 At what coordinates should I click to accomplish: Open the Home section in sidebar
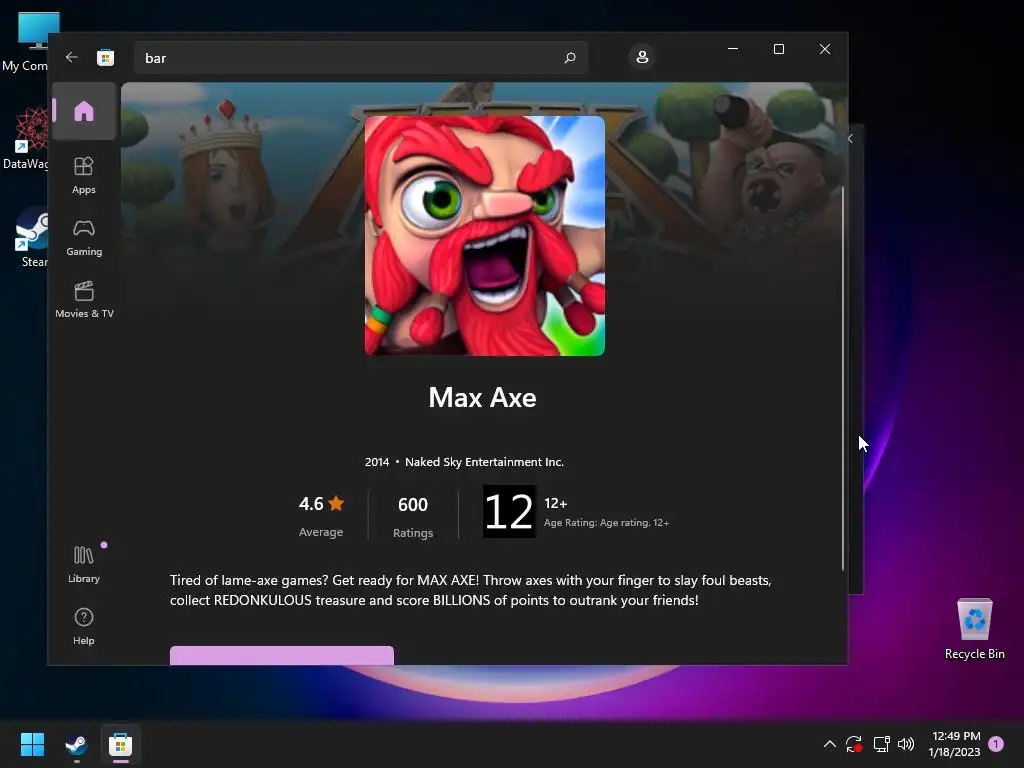(x=84, y=112)
